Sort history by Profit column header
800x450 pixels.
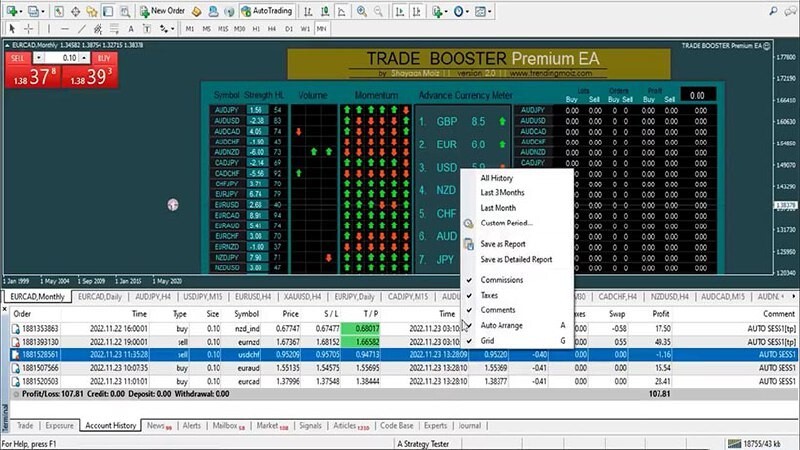point(660,314)
